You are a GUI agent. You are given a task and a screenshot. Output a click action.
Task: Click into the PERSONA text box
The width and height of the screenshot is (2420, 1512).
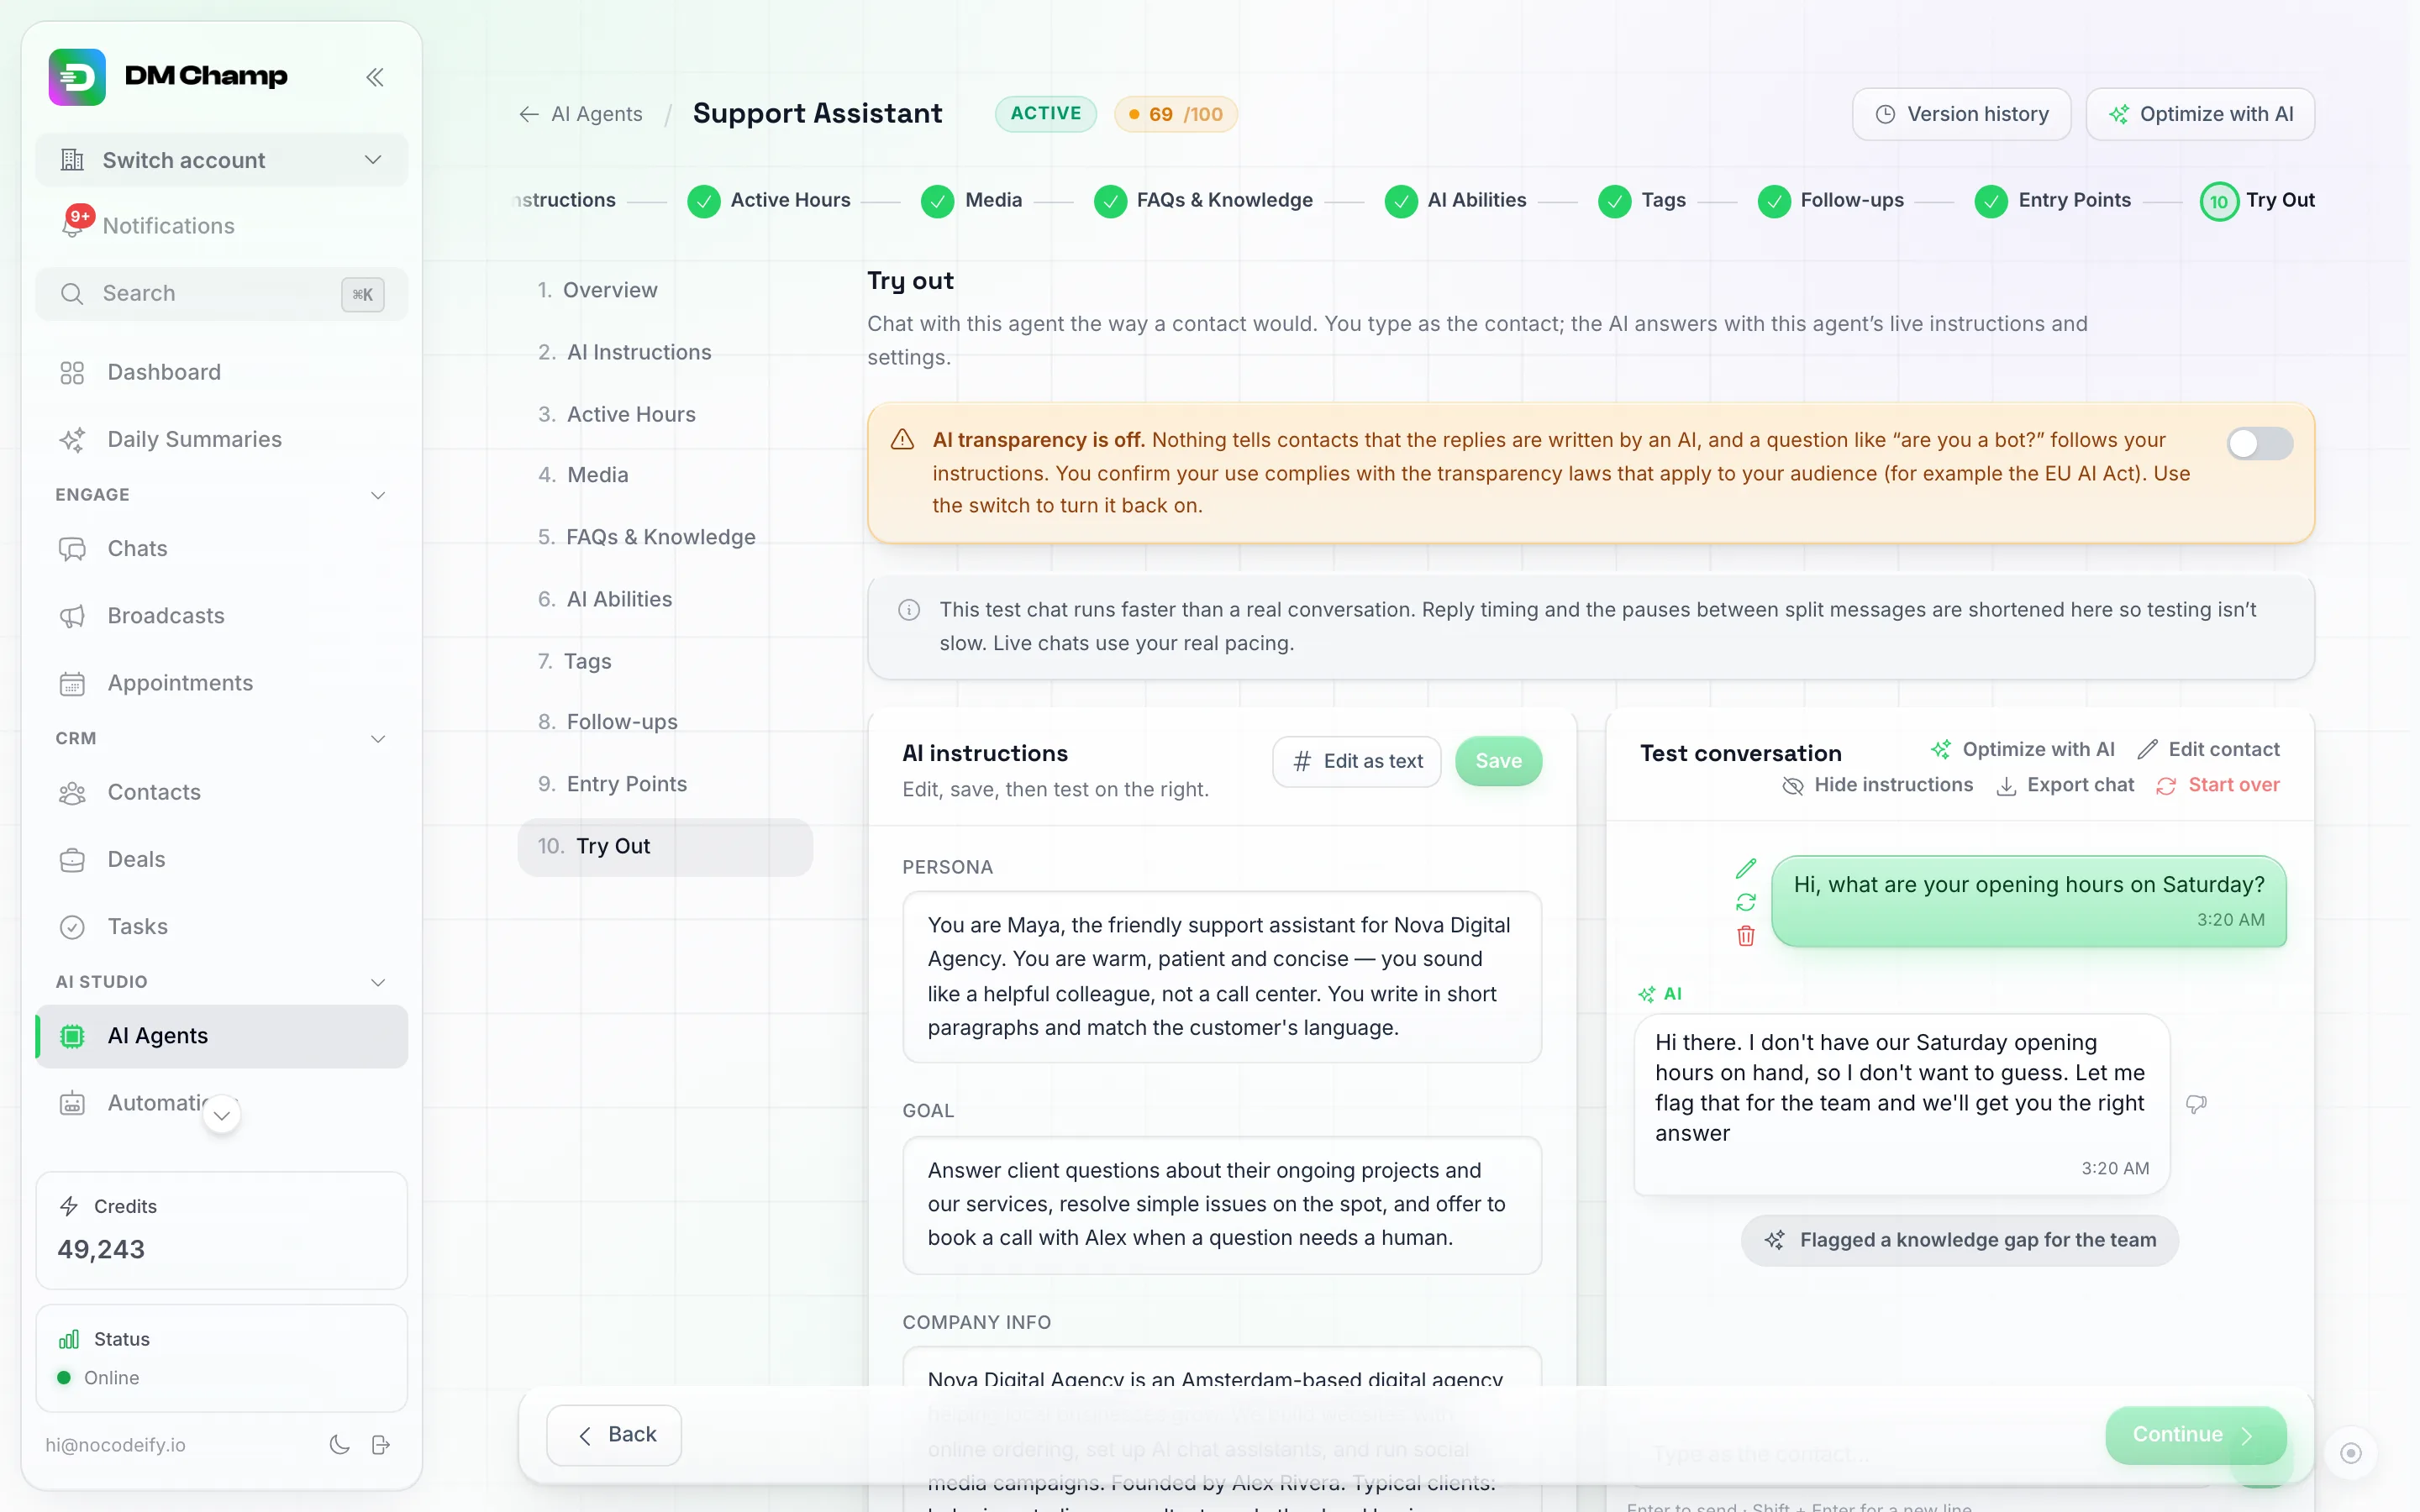click(x=1221, y=976)
